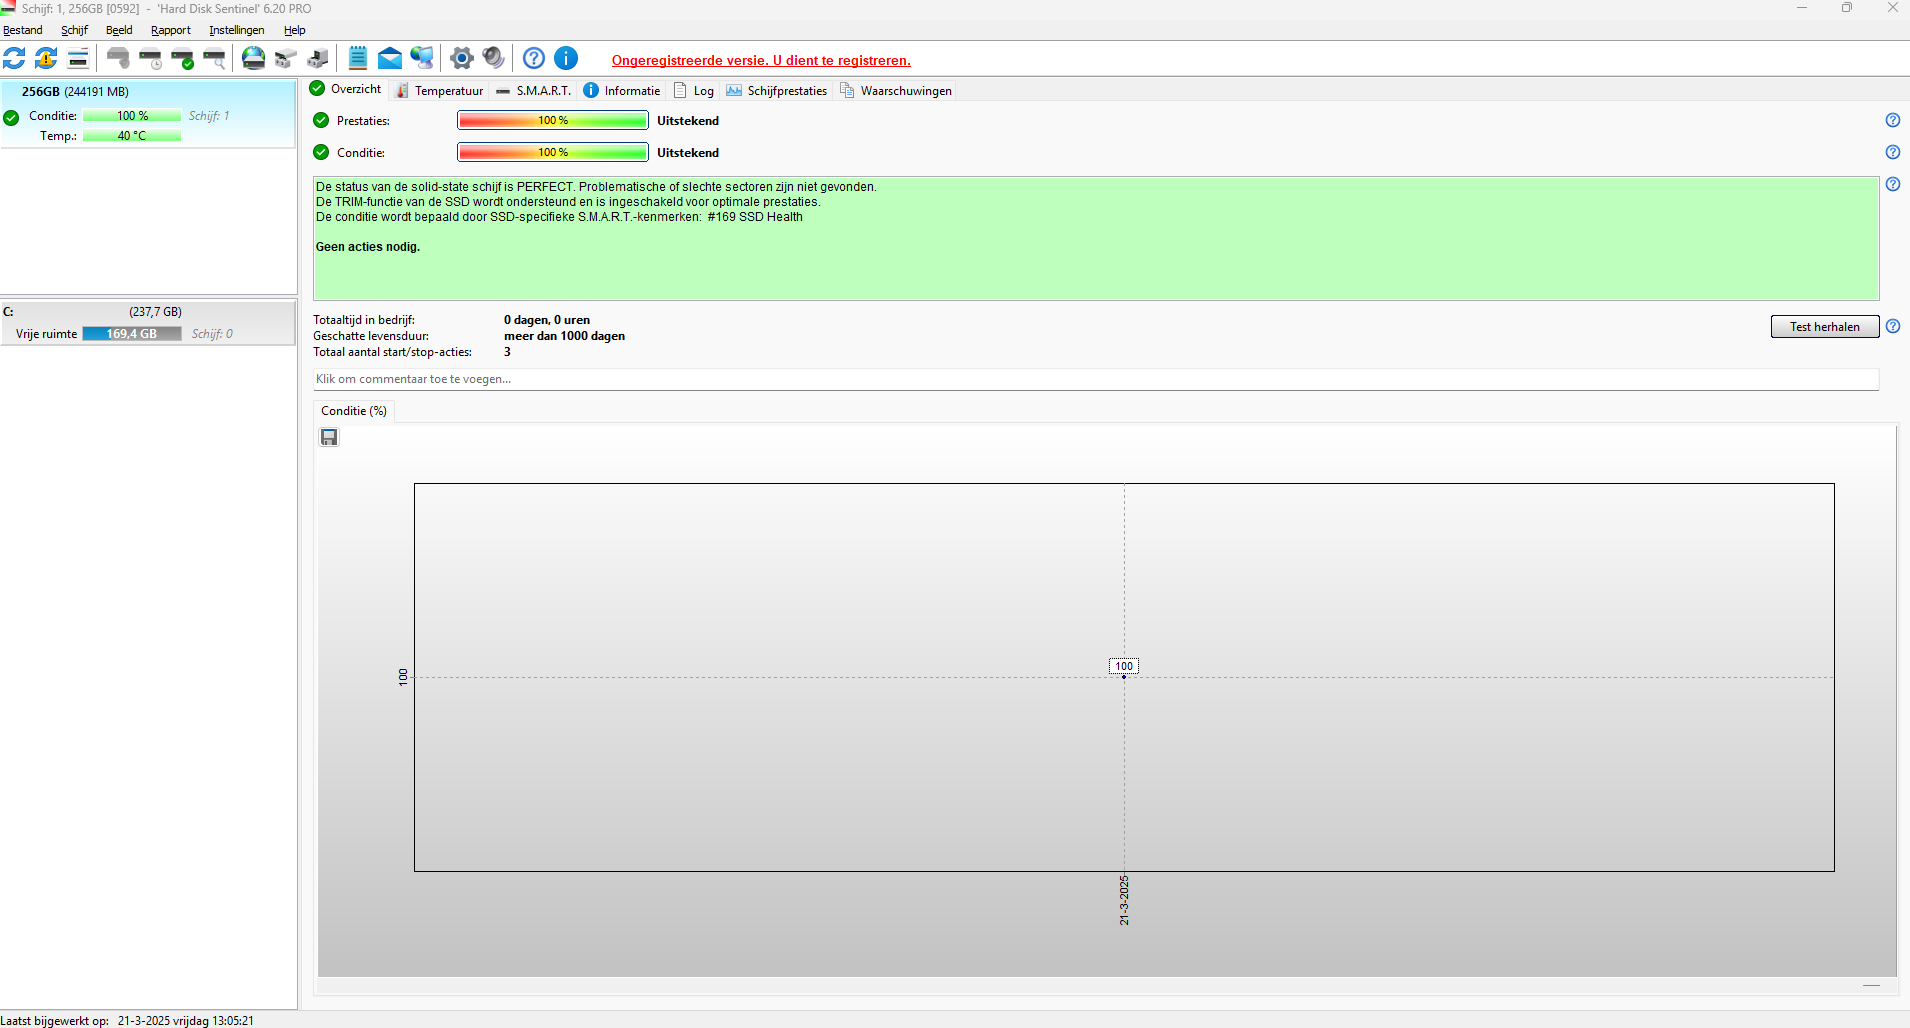This screenshot has width=1910, height=1028.
Task: Open the S.M.A.R.T. tab
Action: pyautogui.click(x=534, y=90)
